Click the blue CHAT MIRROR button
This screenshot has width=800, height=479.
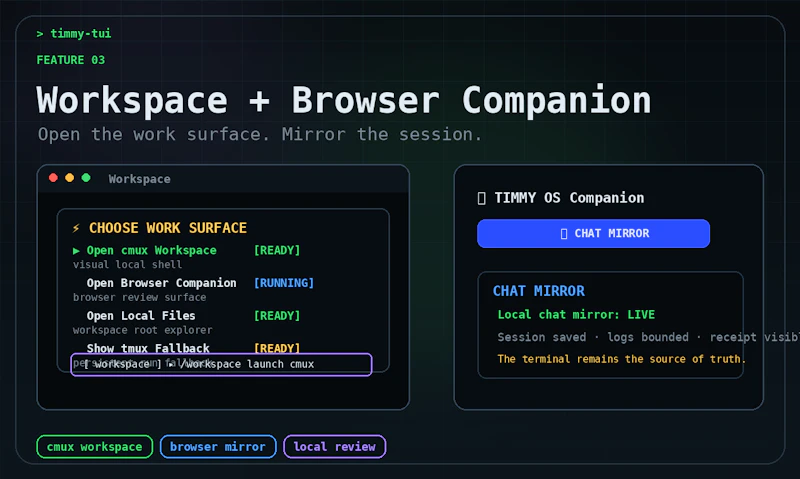[593, 234]
